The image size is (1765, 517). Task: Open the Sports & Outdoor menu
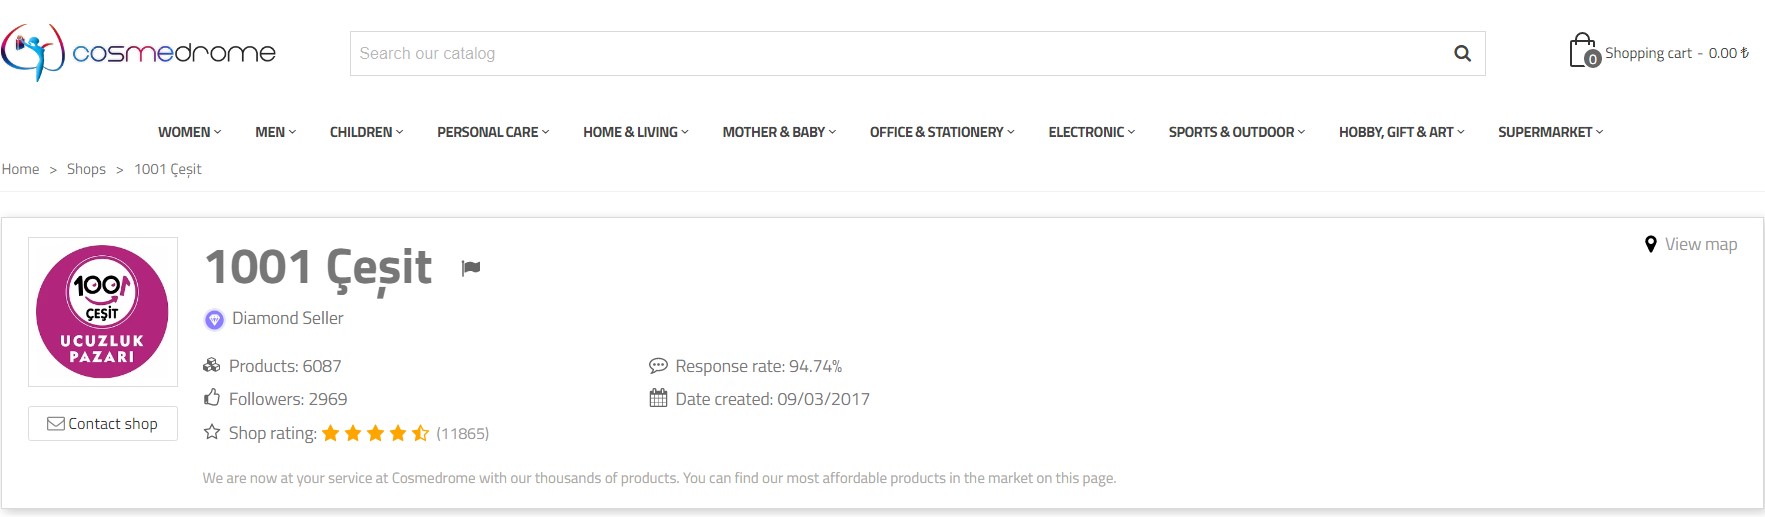coord(1236,132)
